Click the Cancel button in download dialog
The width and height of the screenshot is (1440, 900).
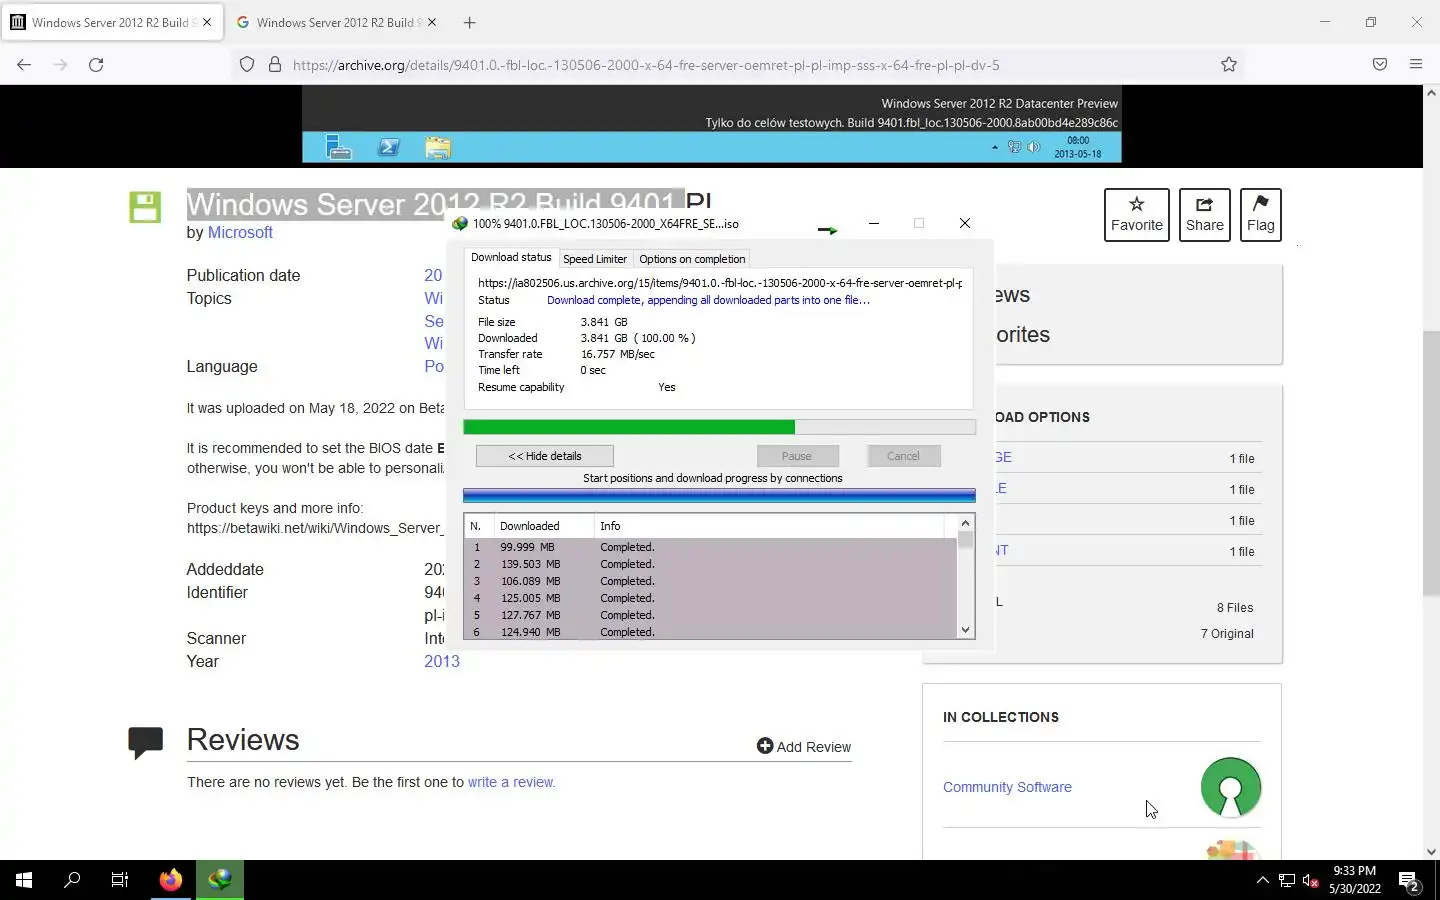coord(903,456)
